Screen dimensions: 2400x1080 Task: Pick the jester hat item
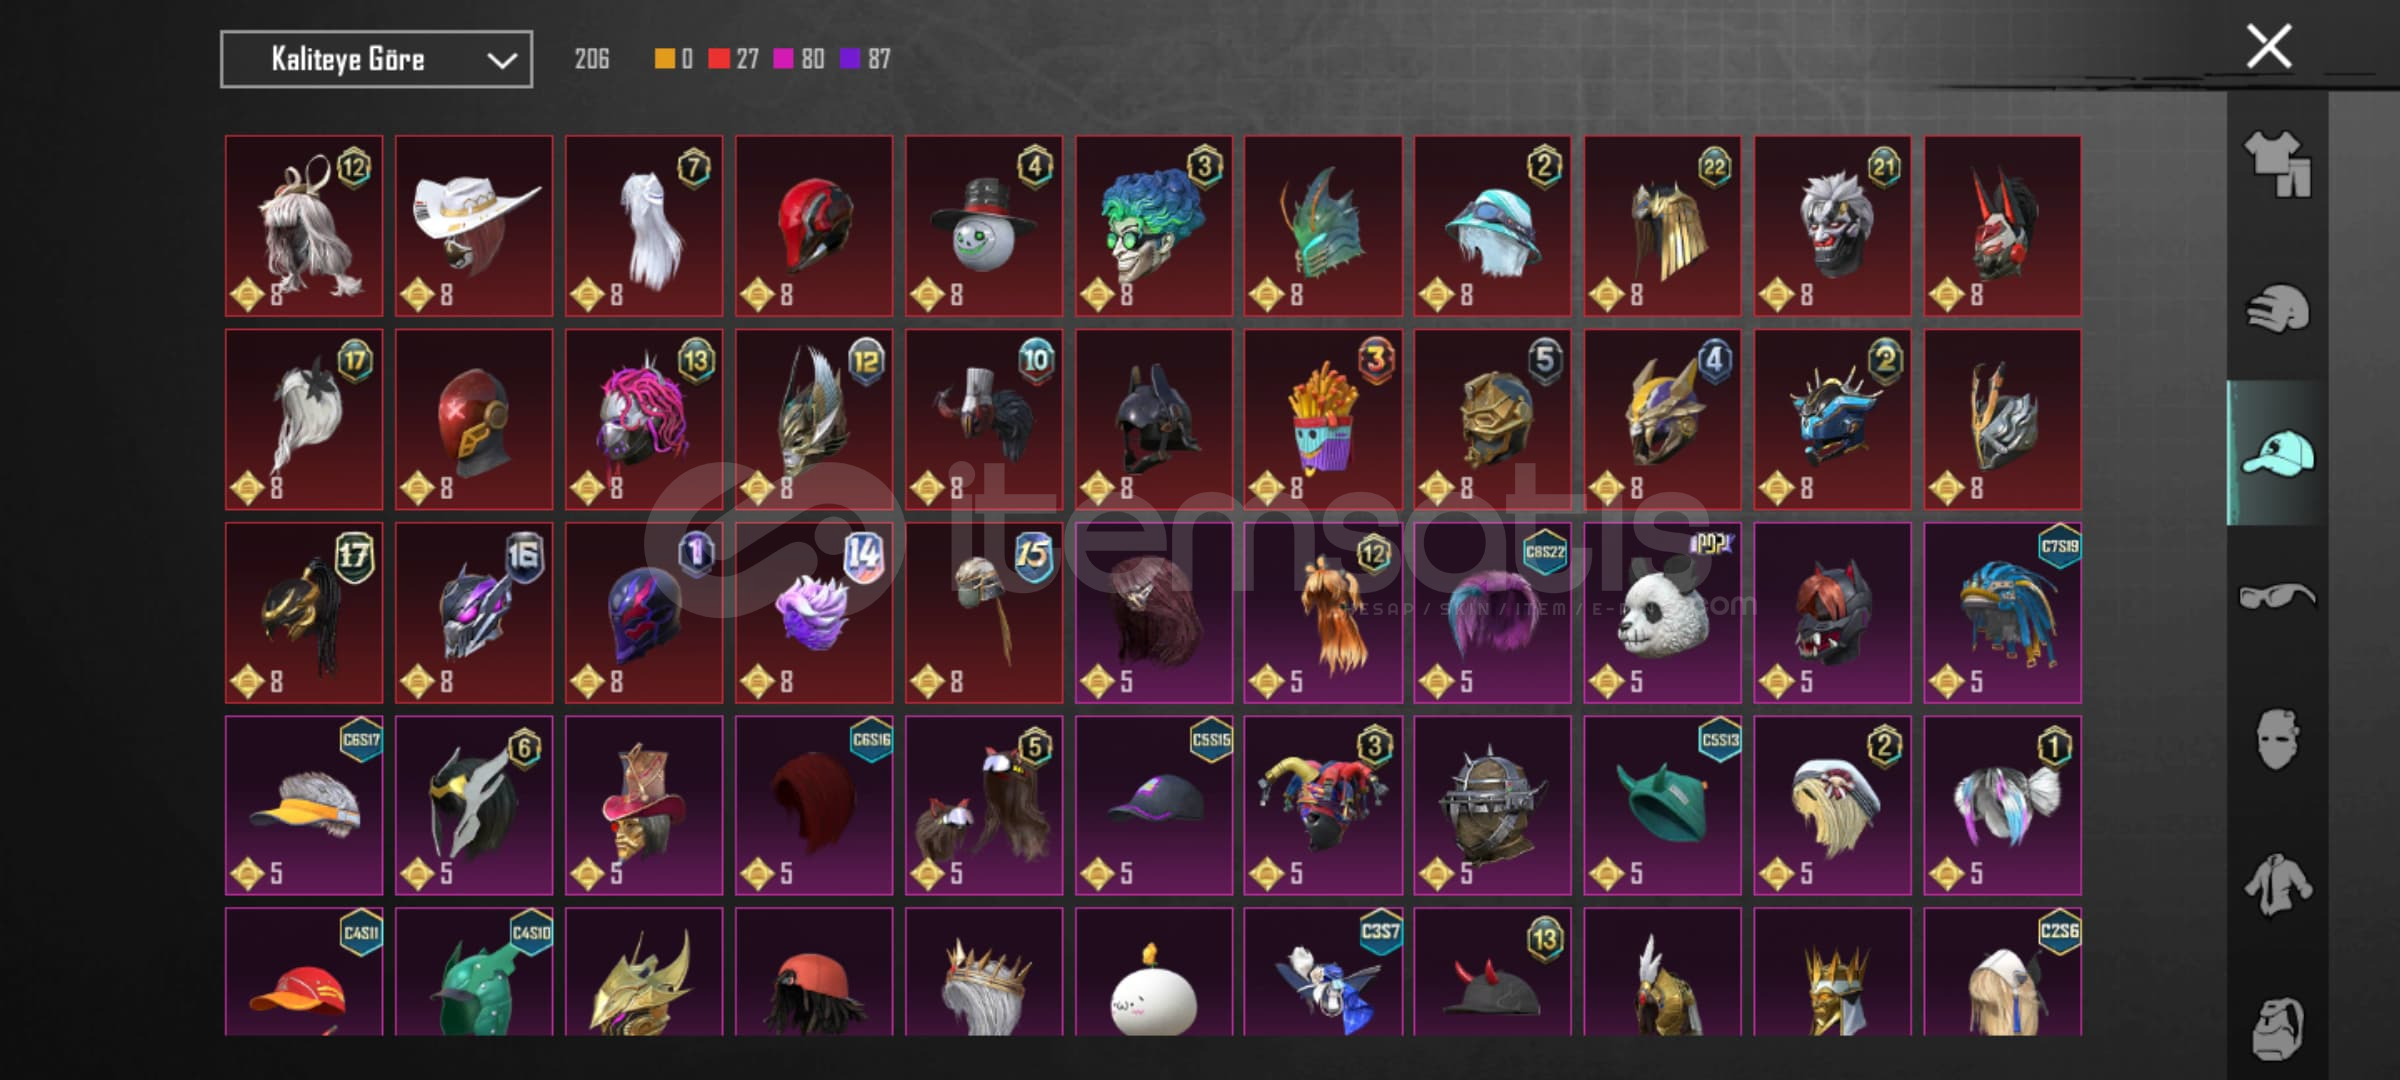[1323, 806]
